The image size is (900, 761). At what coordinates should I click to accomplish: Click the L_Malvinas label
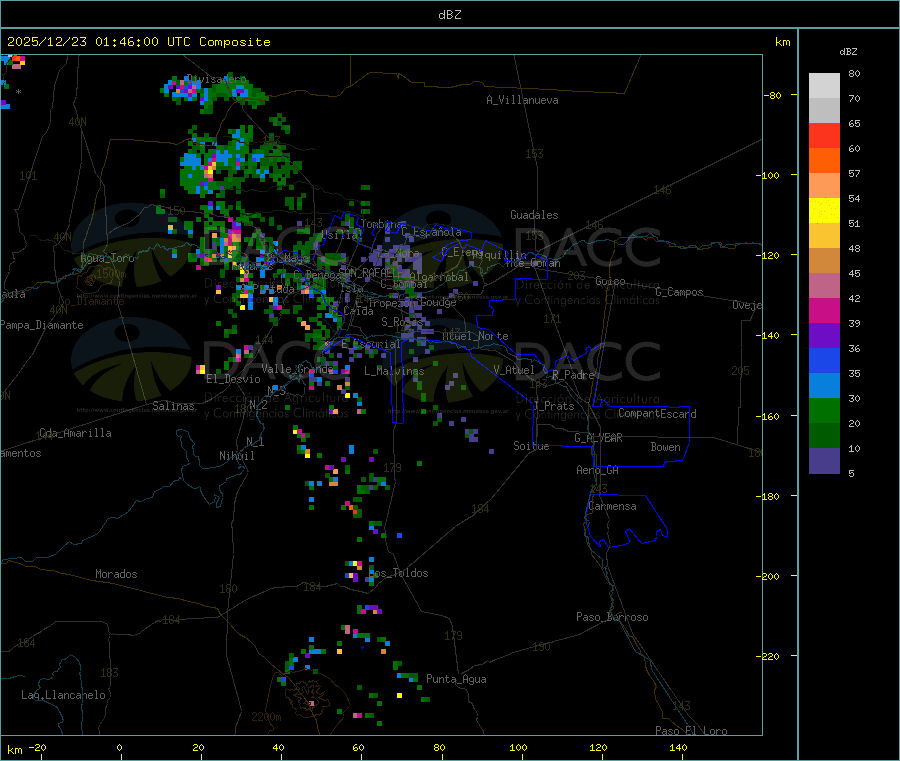394,371
